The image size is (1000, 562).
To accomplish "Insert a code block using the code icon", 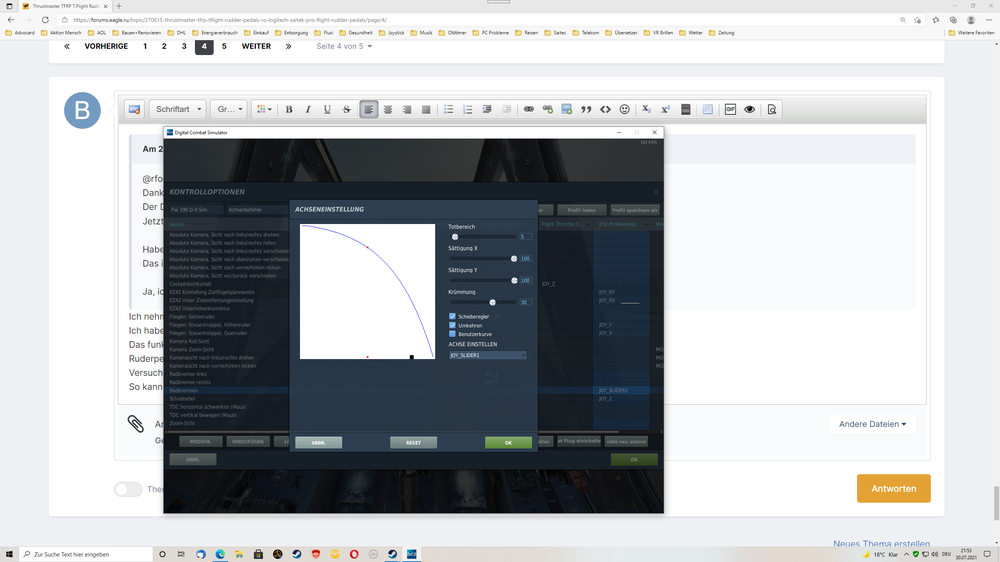I will (x=605, y=110).
